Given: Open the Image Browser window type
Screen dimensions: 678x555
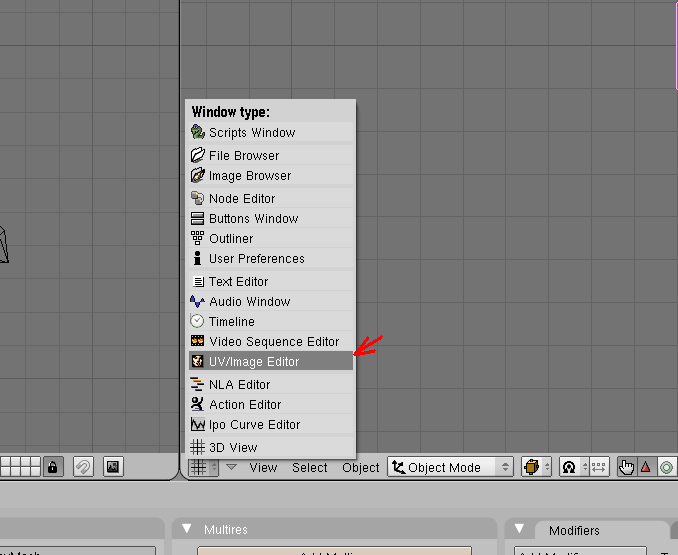Looking at the screenshot, I should coord(271,175).
